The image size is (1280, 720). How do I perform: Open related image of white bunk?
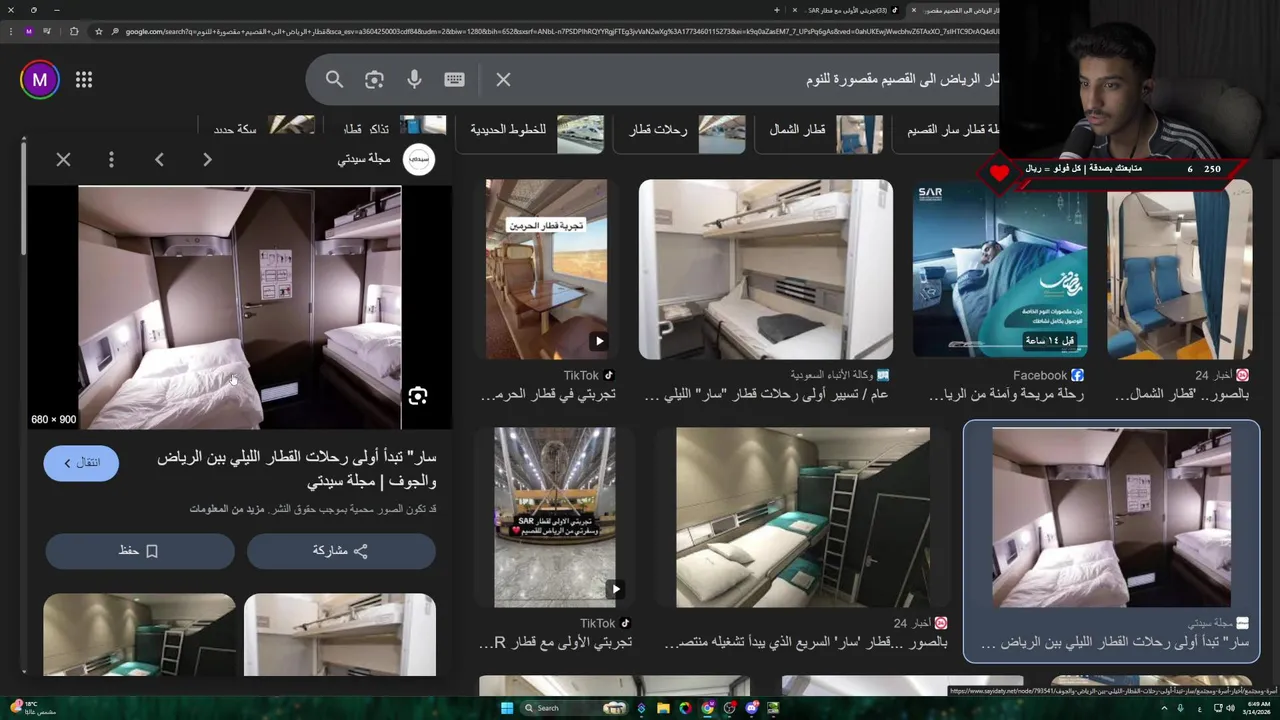(340, 635)
